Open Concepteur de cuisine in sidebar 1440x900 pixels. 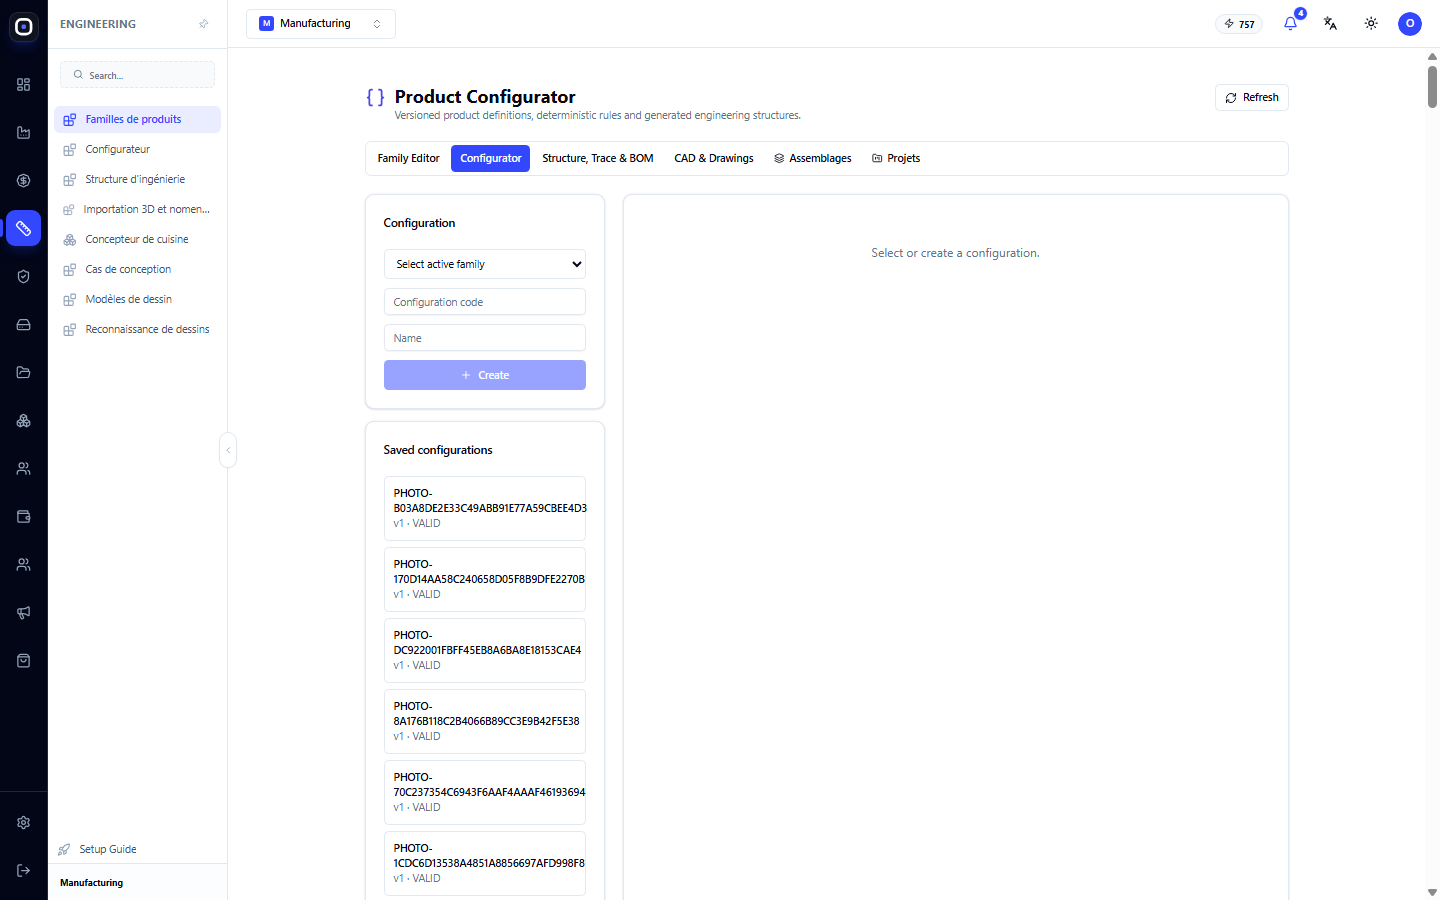[138, 239]
